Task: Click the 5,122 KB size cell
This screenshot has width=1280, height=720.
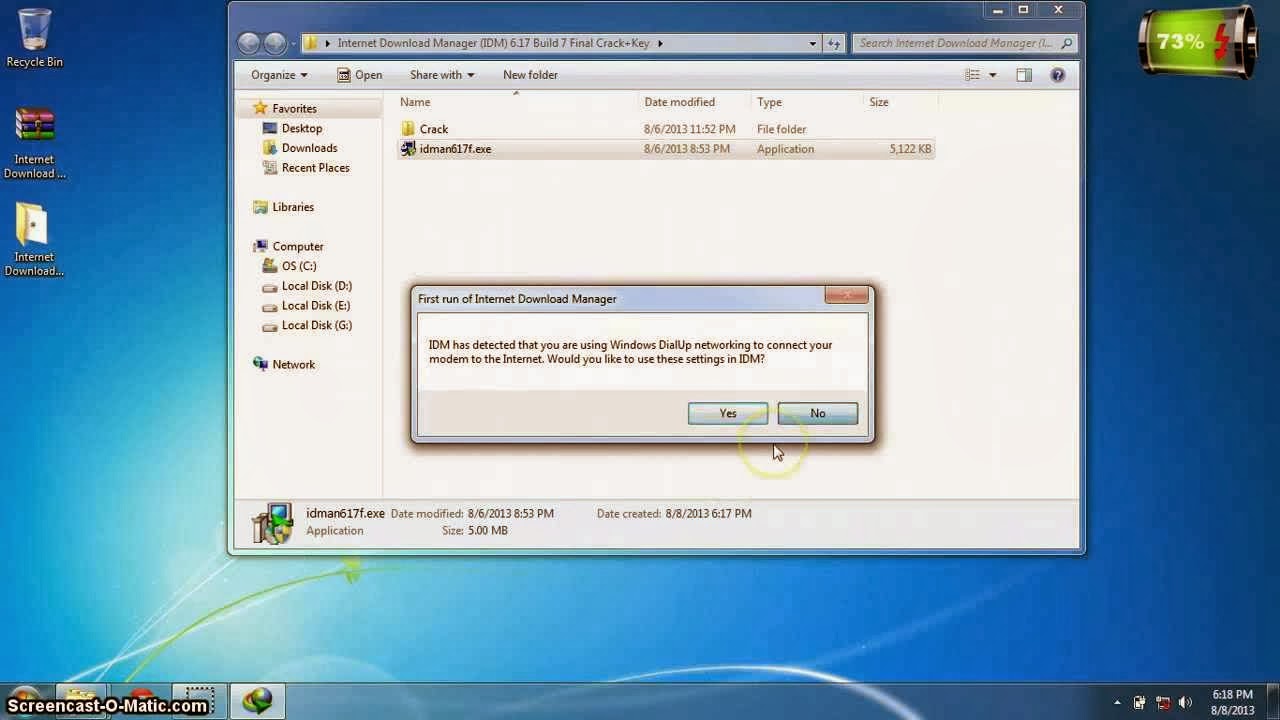Action: [x=910, y=149]
